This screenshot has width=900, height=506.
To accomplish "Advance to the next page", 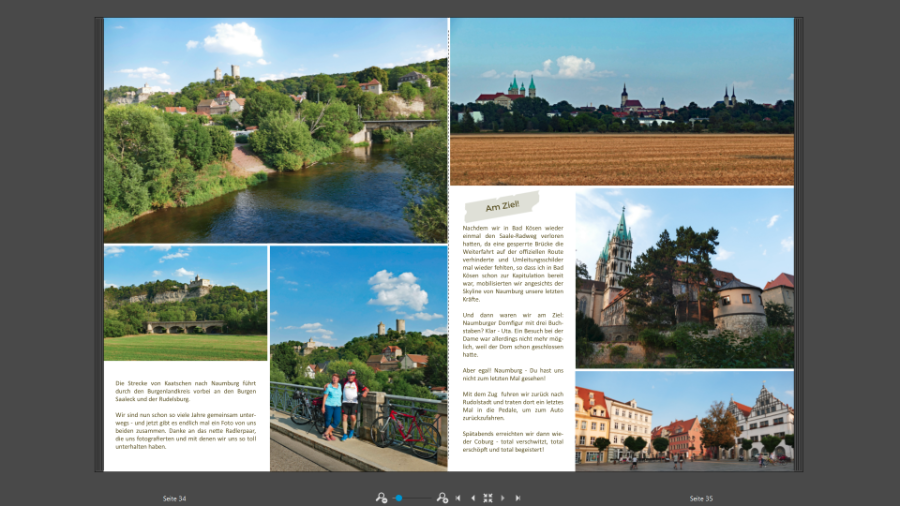I will 503,497.
